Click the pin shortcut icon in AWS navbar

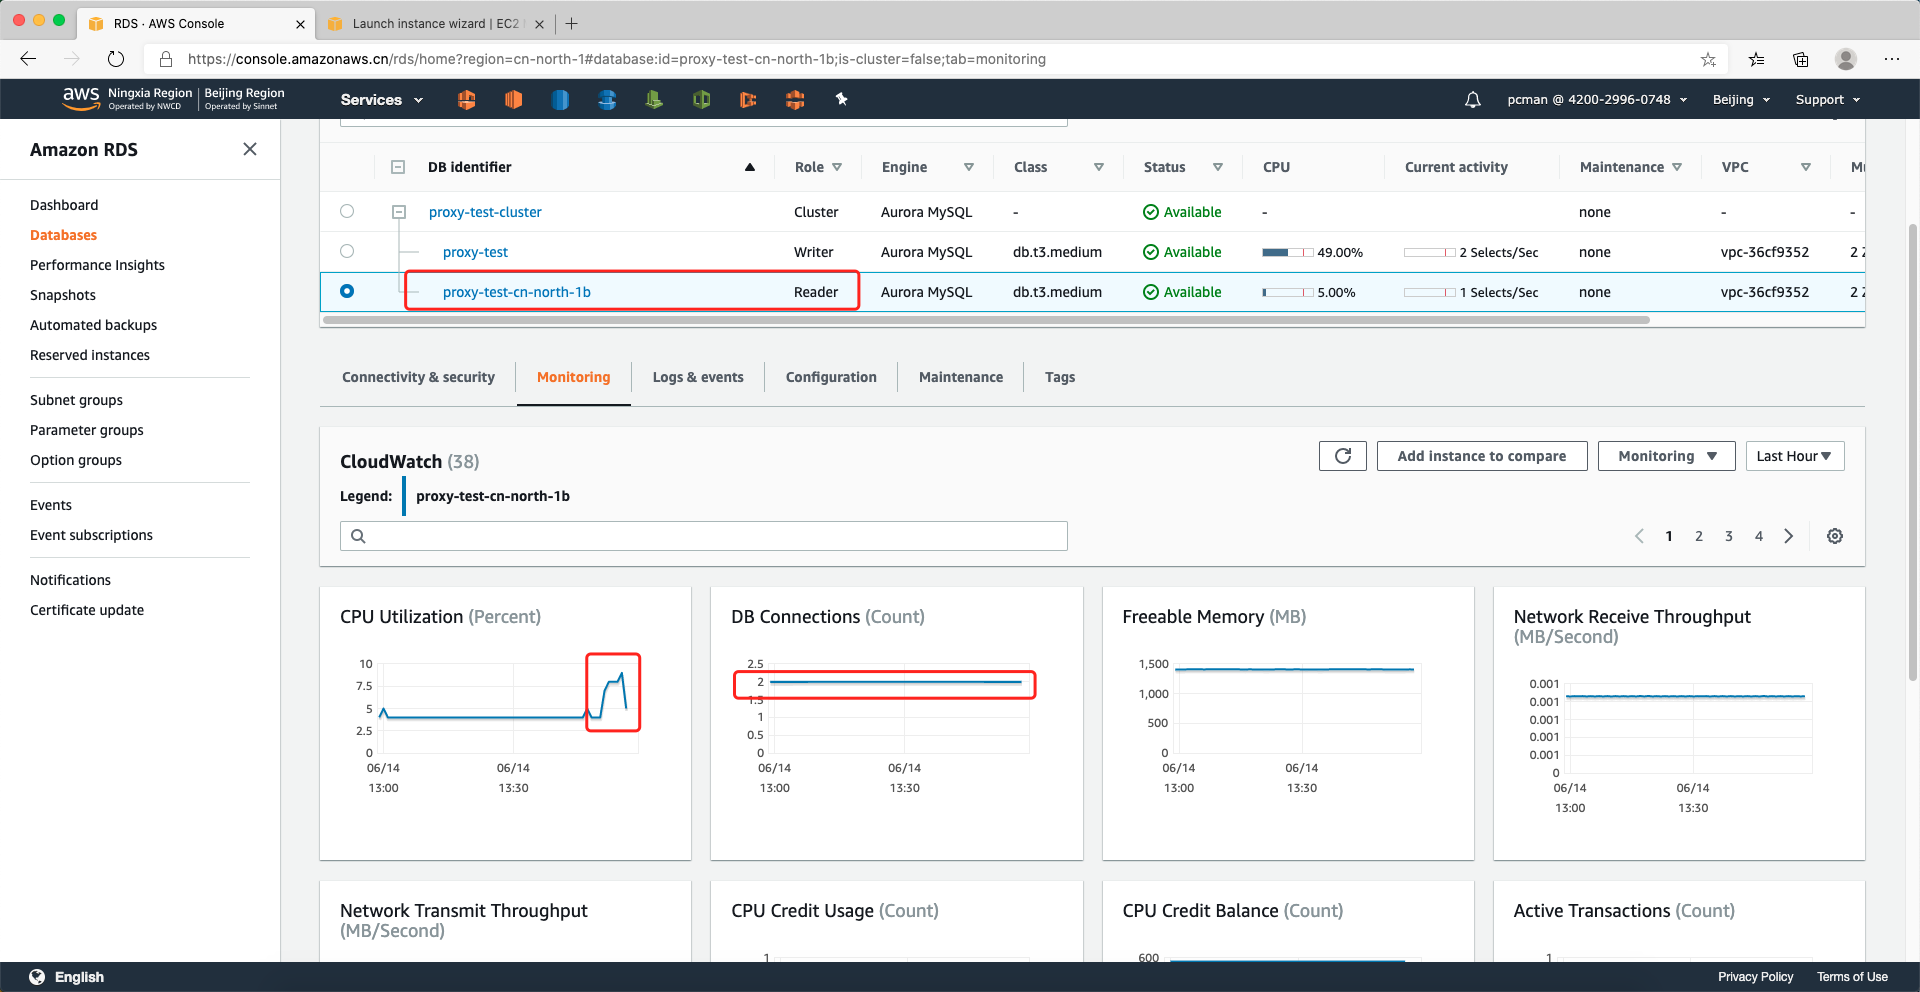click(x=841, y=99)
